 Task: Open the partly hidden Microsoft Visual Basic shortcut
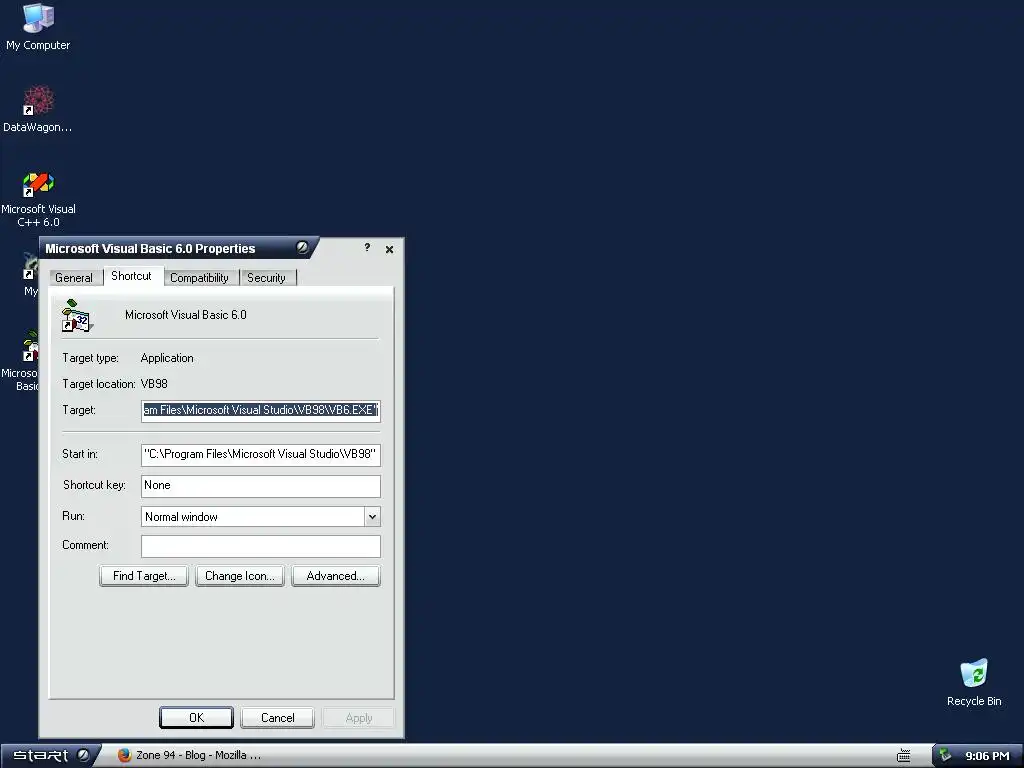click(20, 360)
